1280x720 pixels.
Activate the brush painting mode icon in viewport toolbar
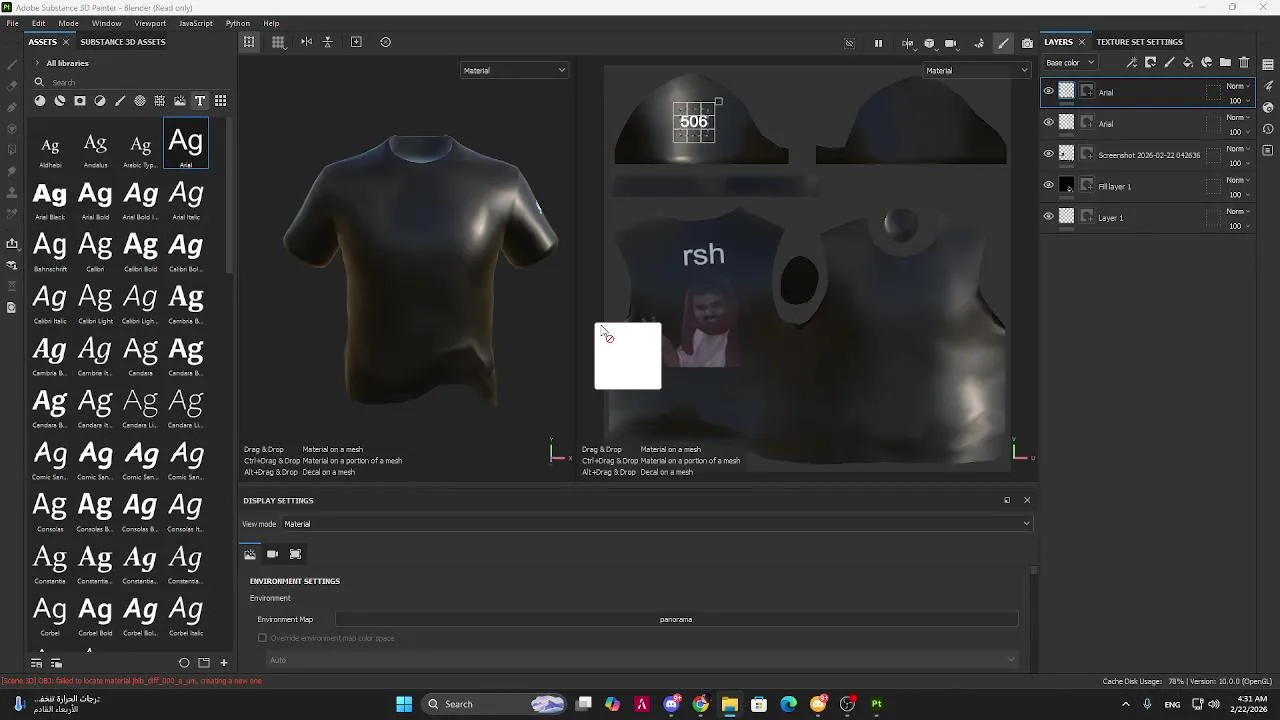point(1003,43)
